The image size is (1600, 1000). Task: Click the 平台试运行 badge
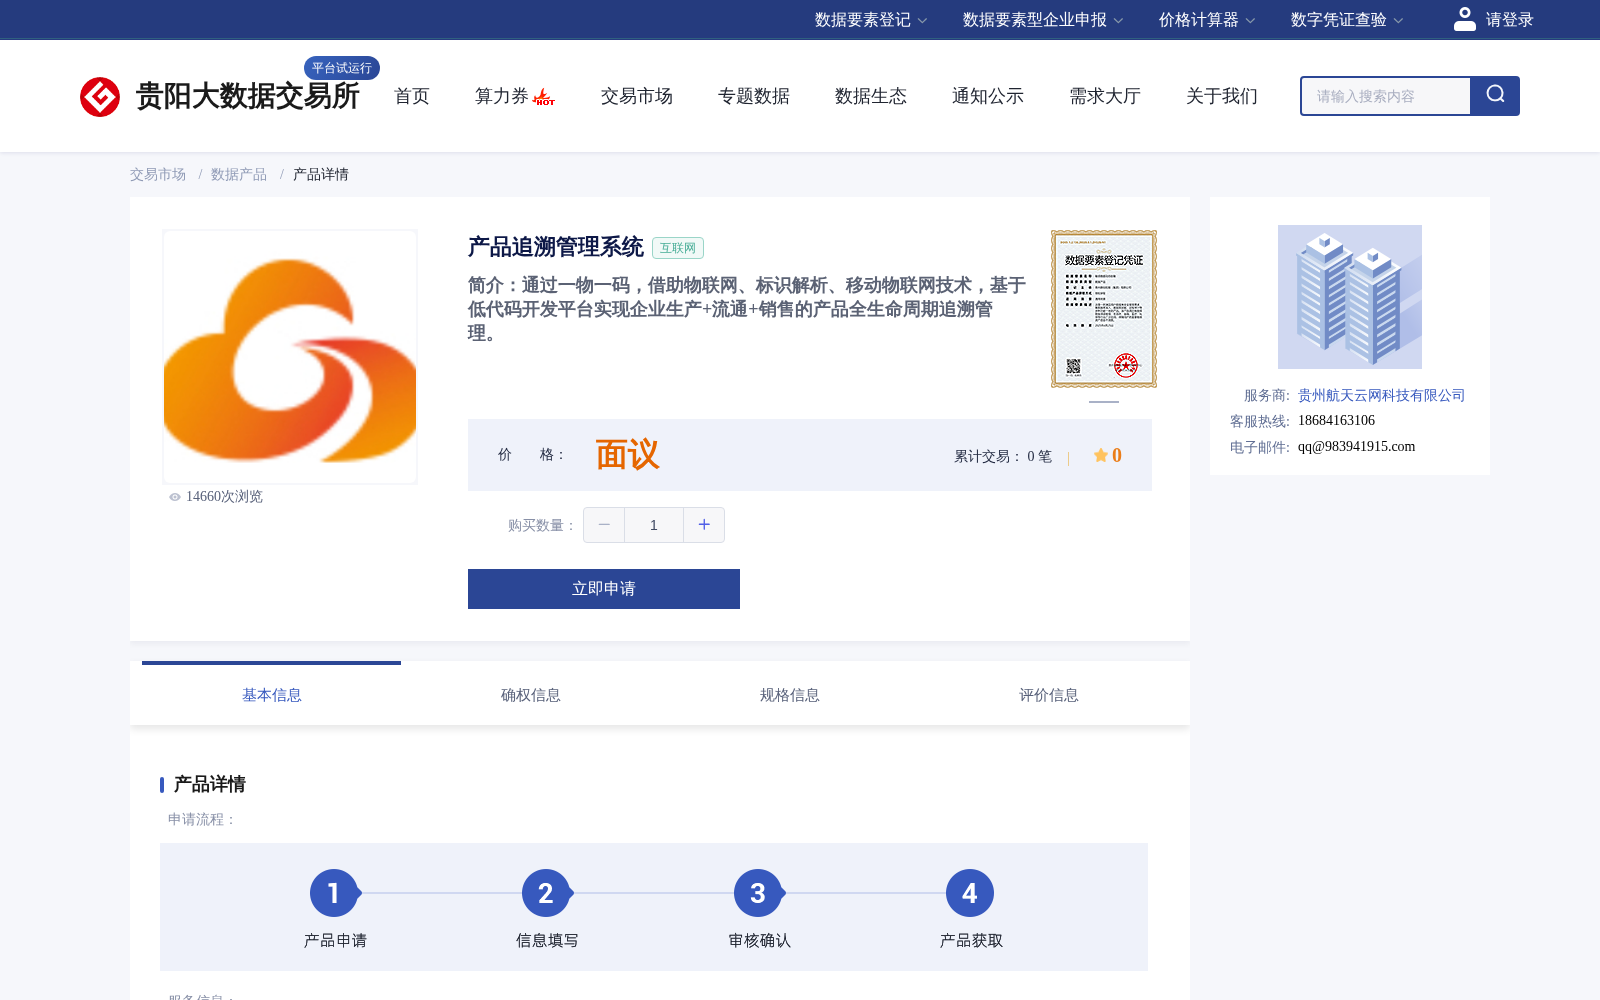pos(342,68)
